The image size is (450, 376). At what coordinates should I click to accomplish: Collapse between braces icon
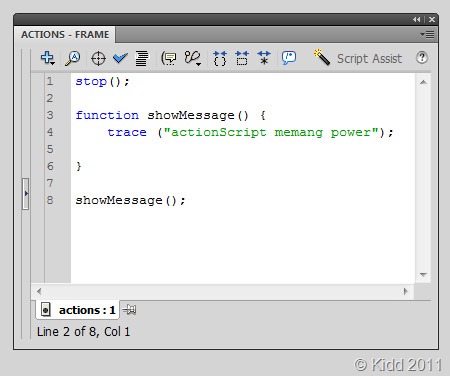pos(220,58)
